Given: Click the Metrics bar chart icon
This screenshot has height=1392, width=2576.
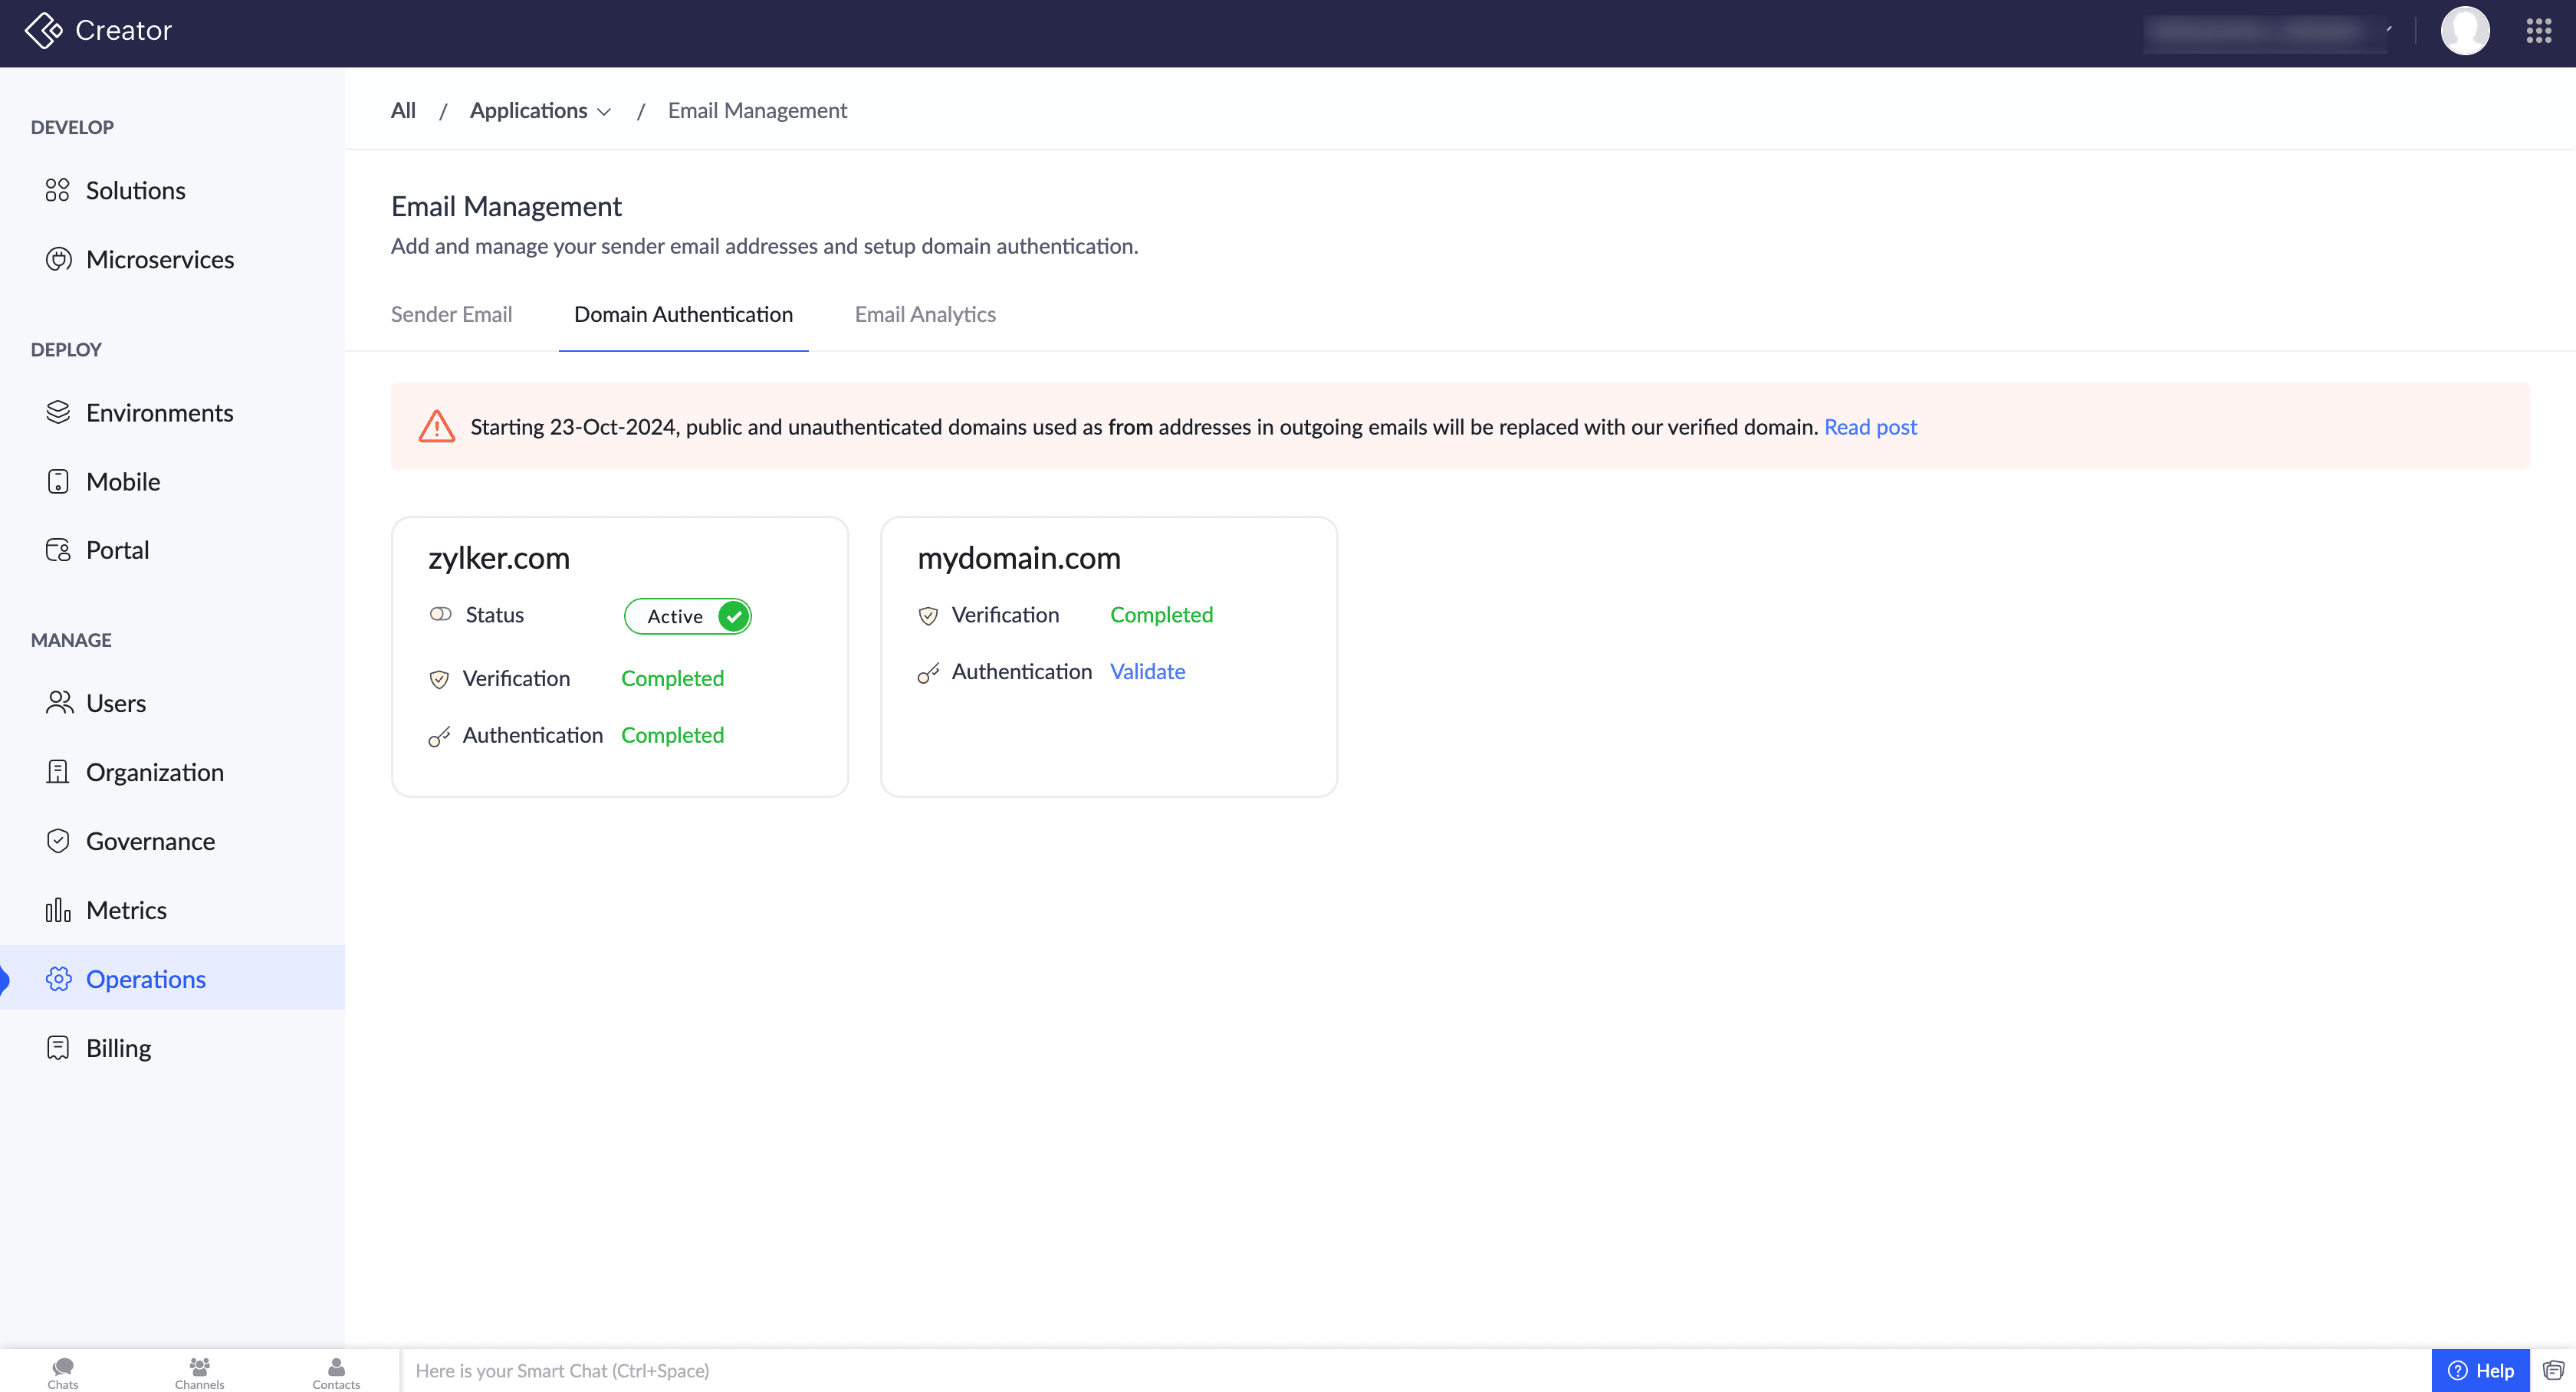Looking at the screenshot, I should coord(58,910).
